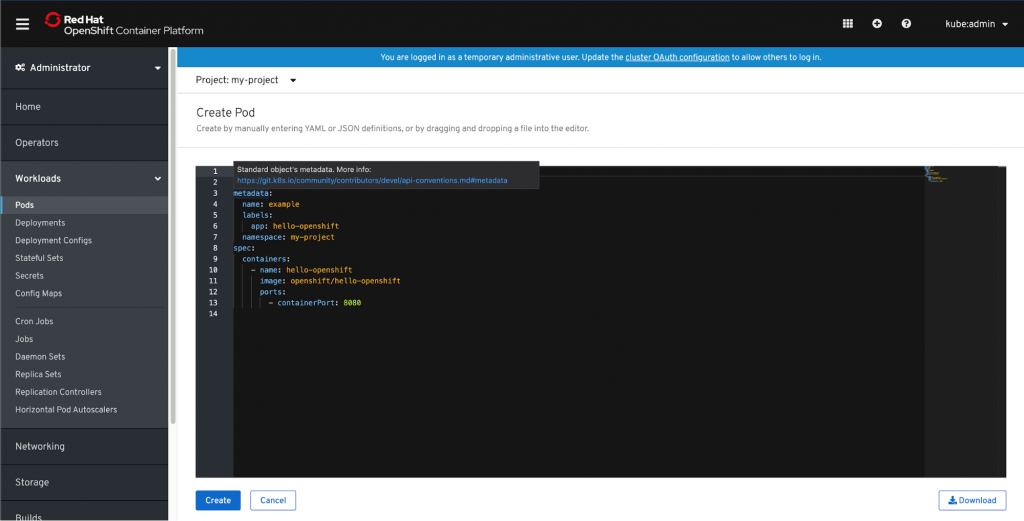1024x521 pixels.
Task: Collapse the Workloads navigation section
Action: tap(85, 179)
